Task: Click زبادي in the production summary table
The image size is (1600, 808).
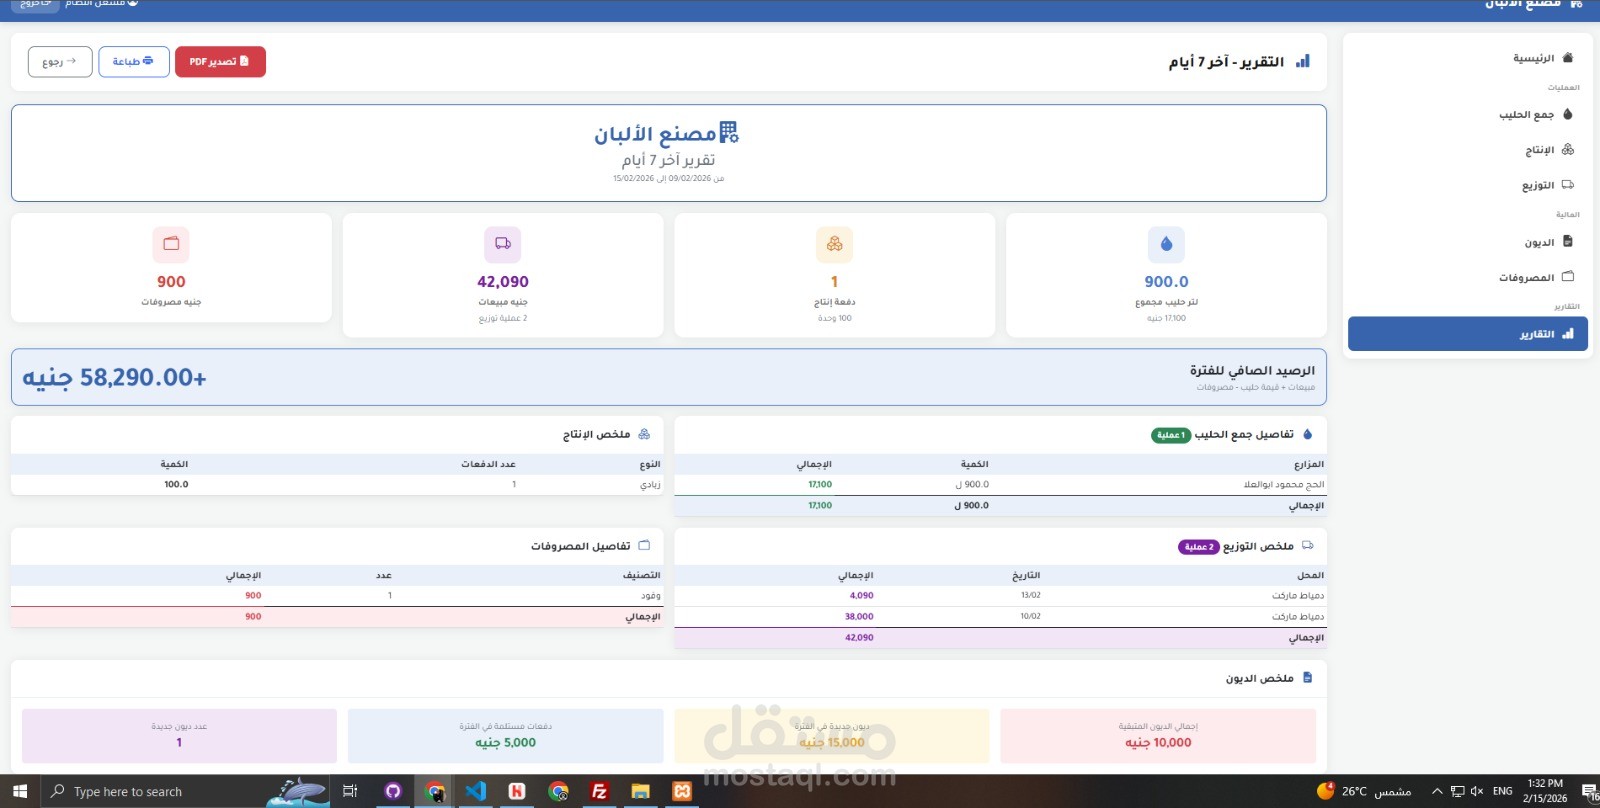Action: point(650,485)
